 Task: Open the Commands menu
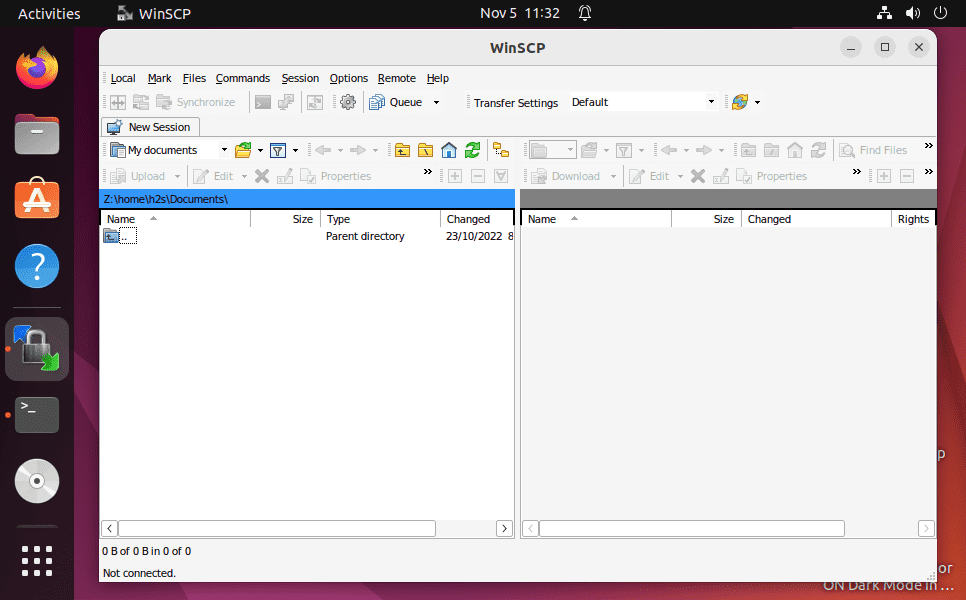[x=243, y=78]
